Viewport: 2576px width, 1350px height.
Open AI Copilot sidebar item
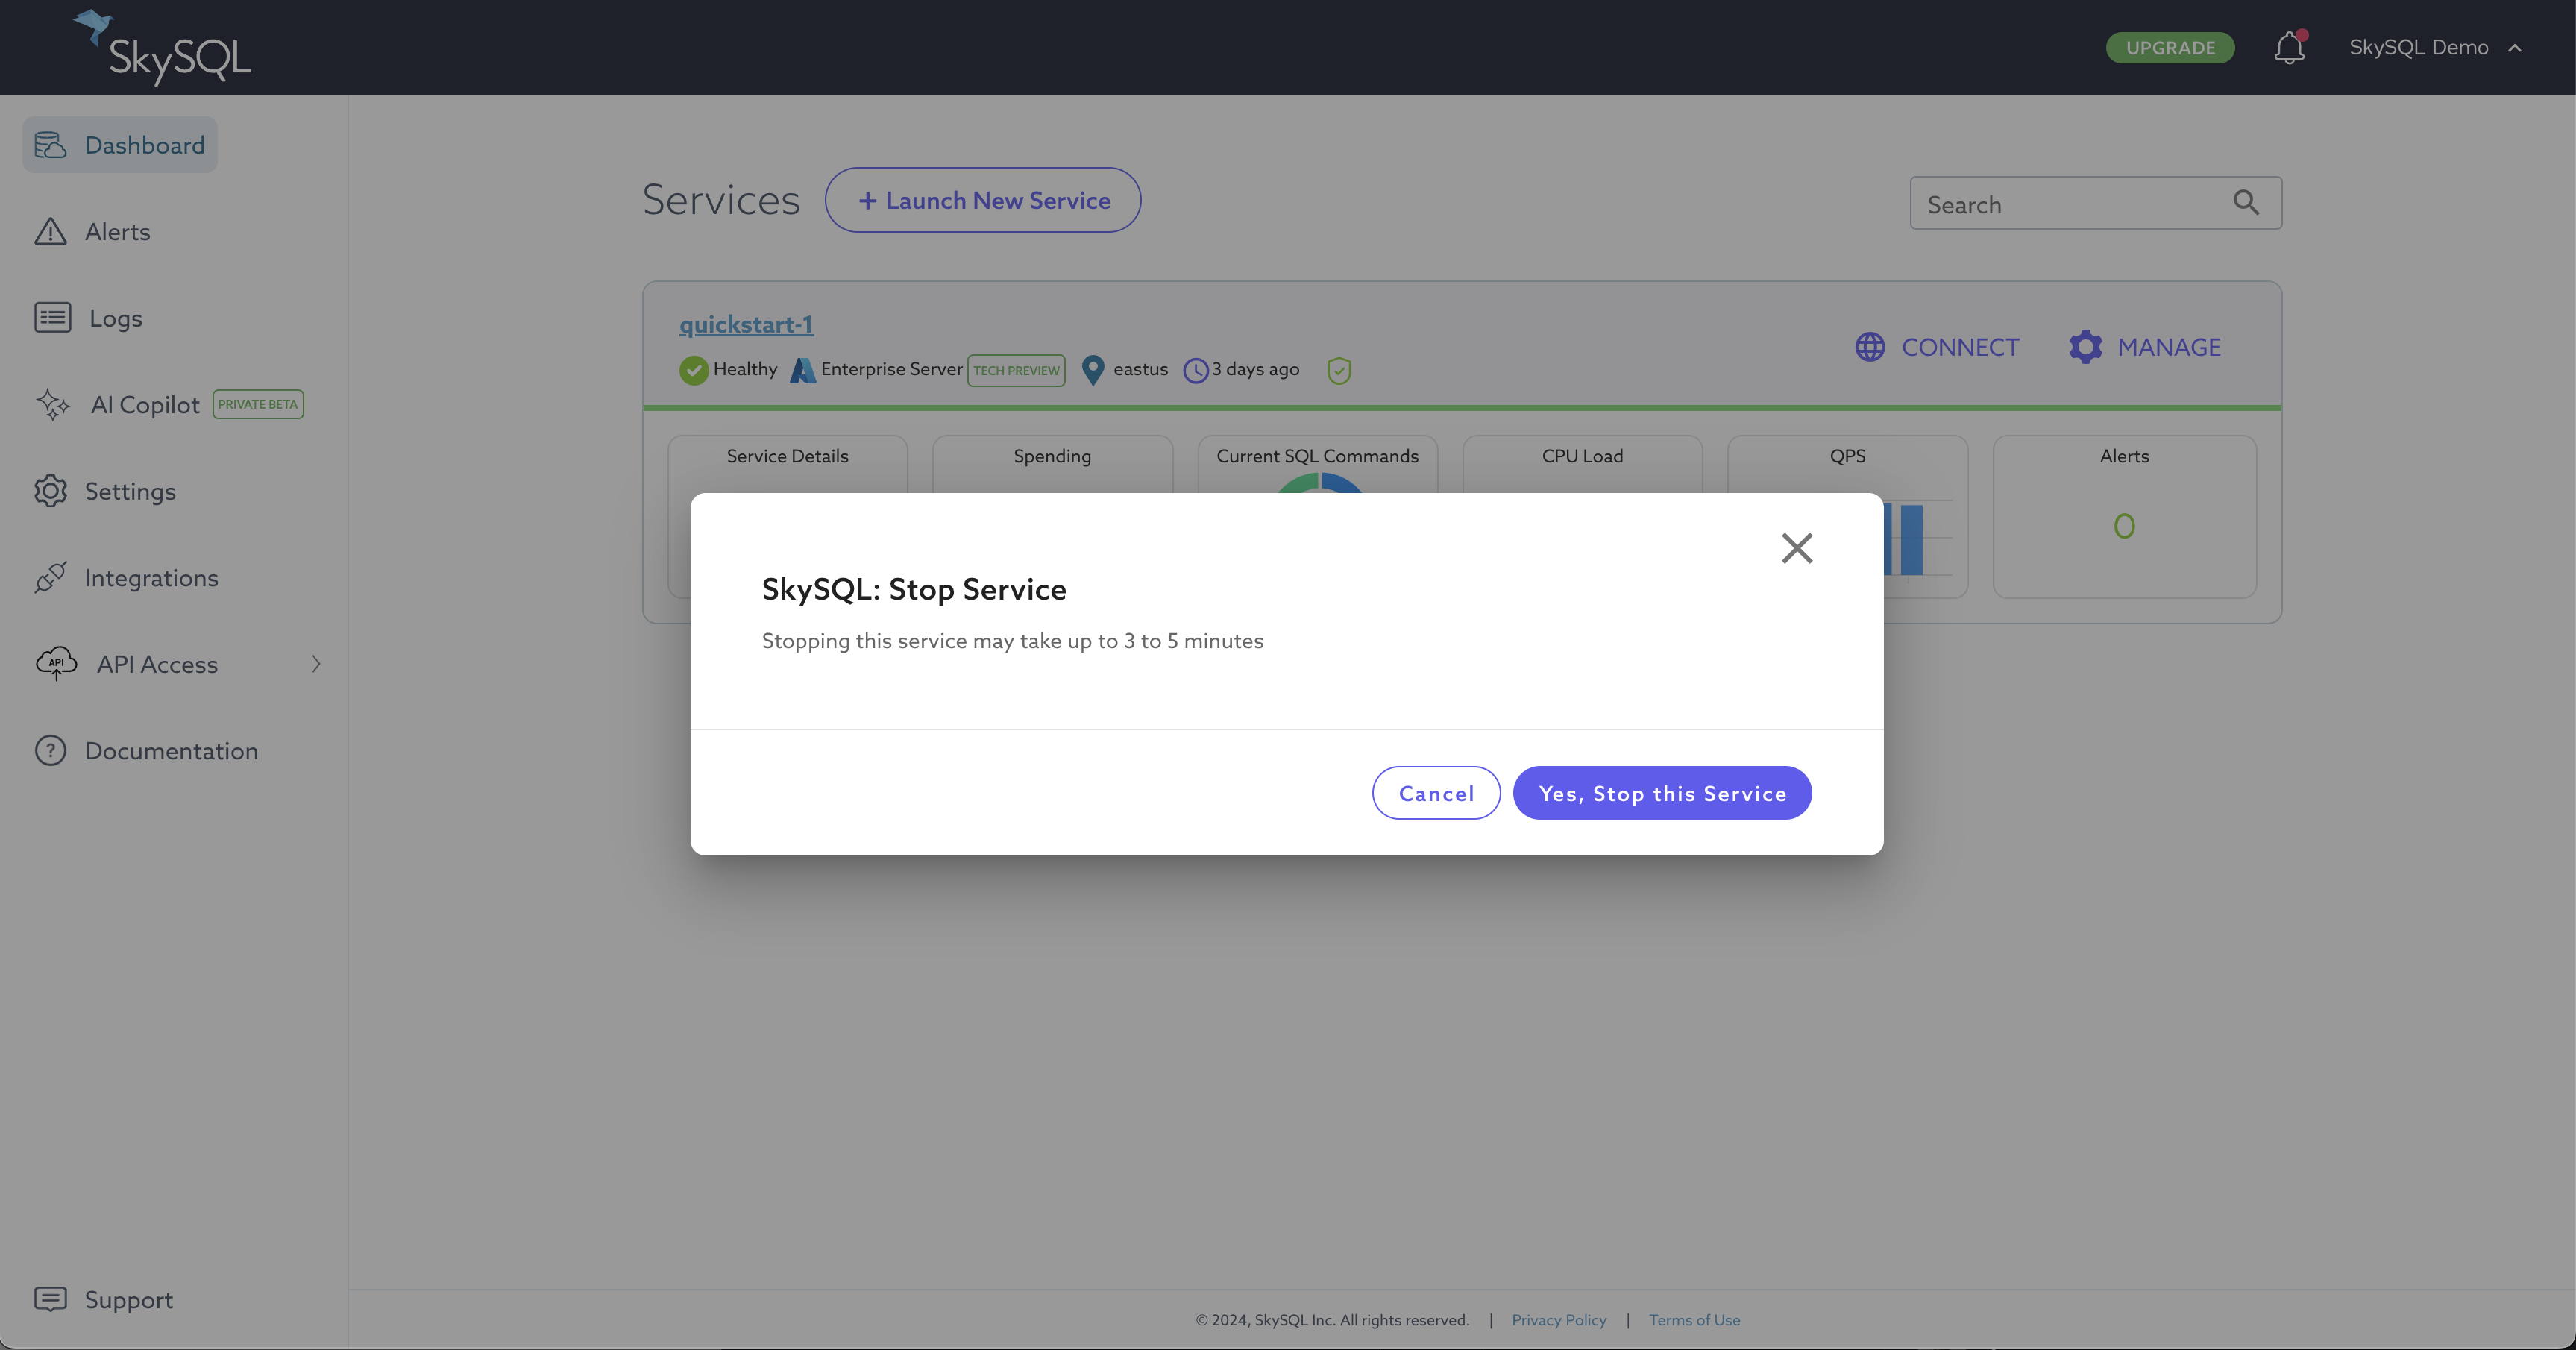click(x=145, y=405)
